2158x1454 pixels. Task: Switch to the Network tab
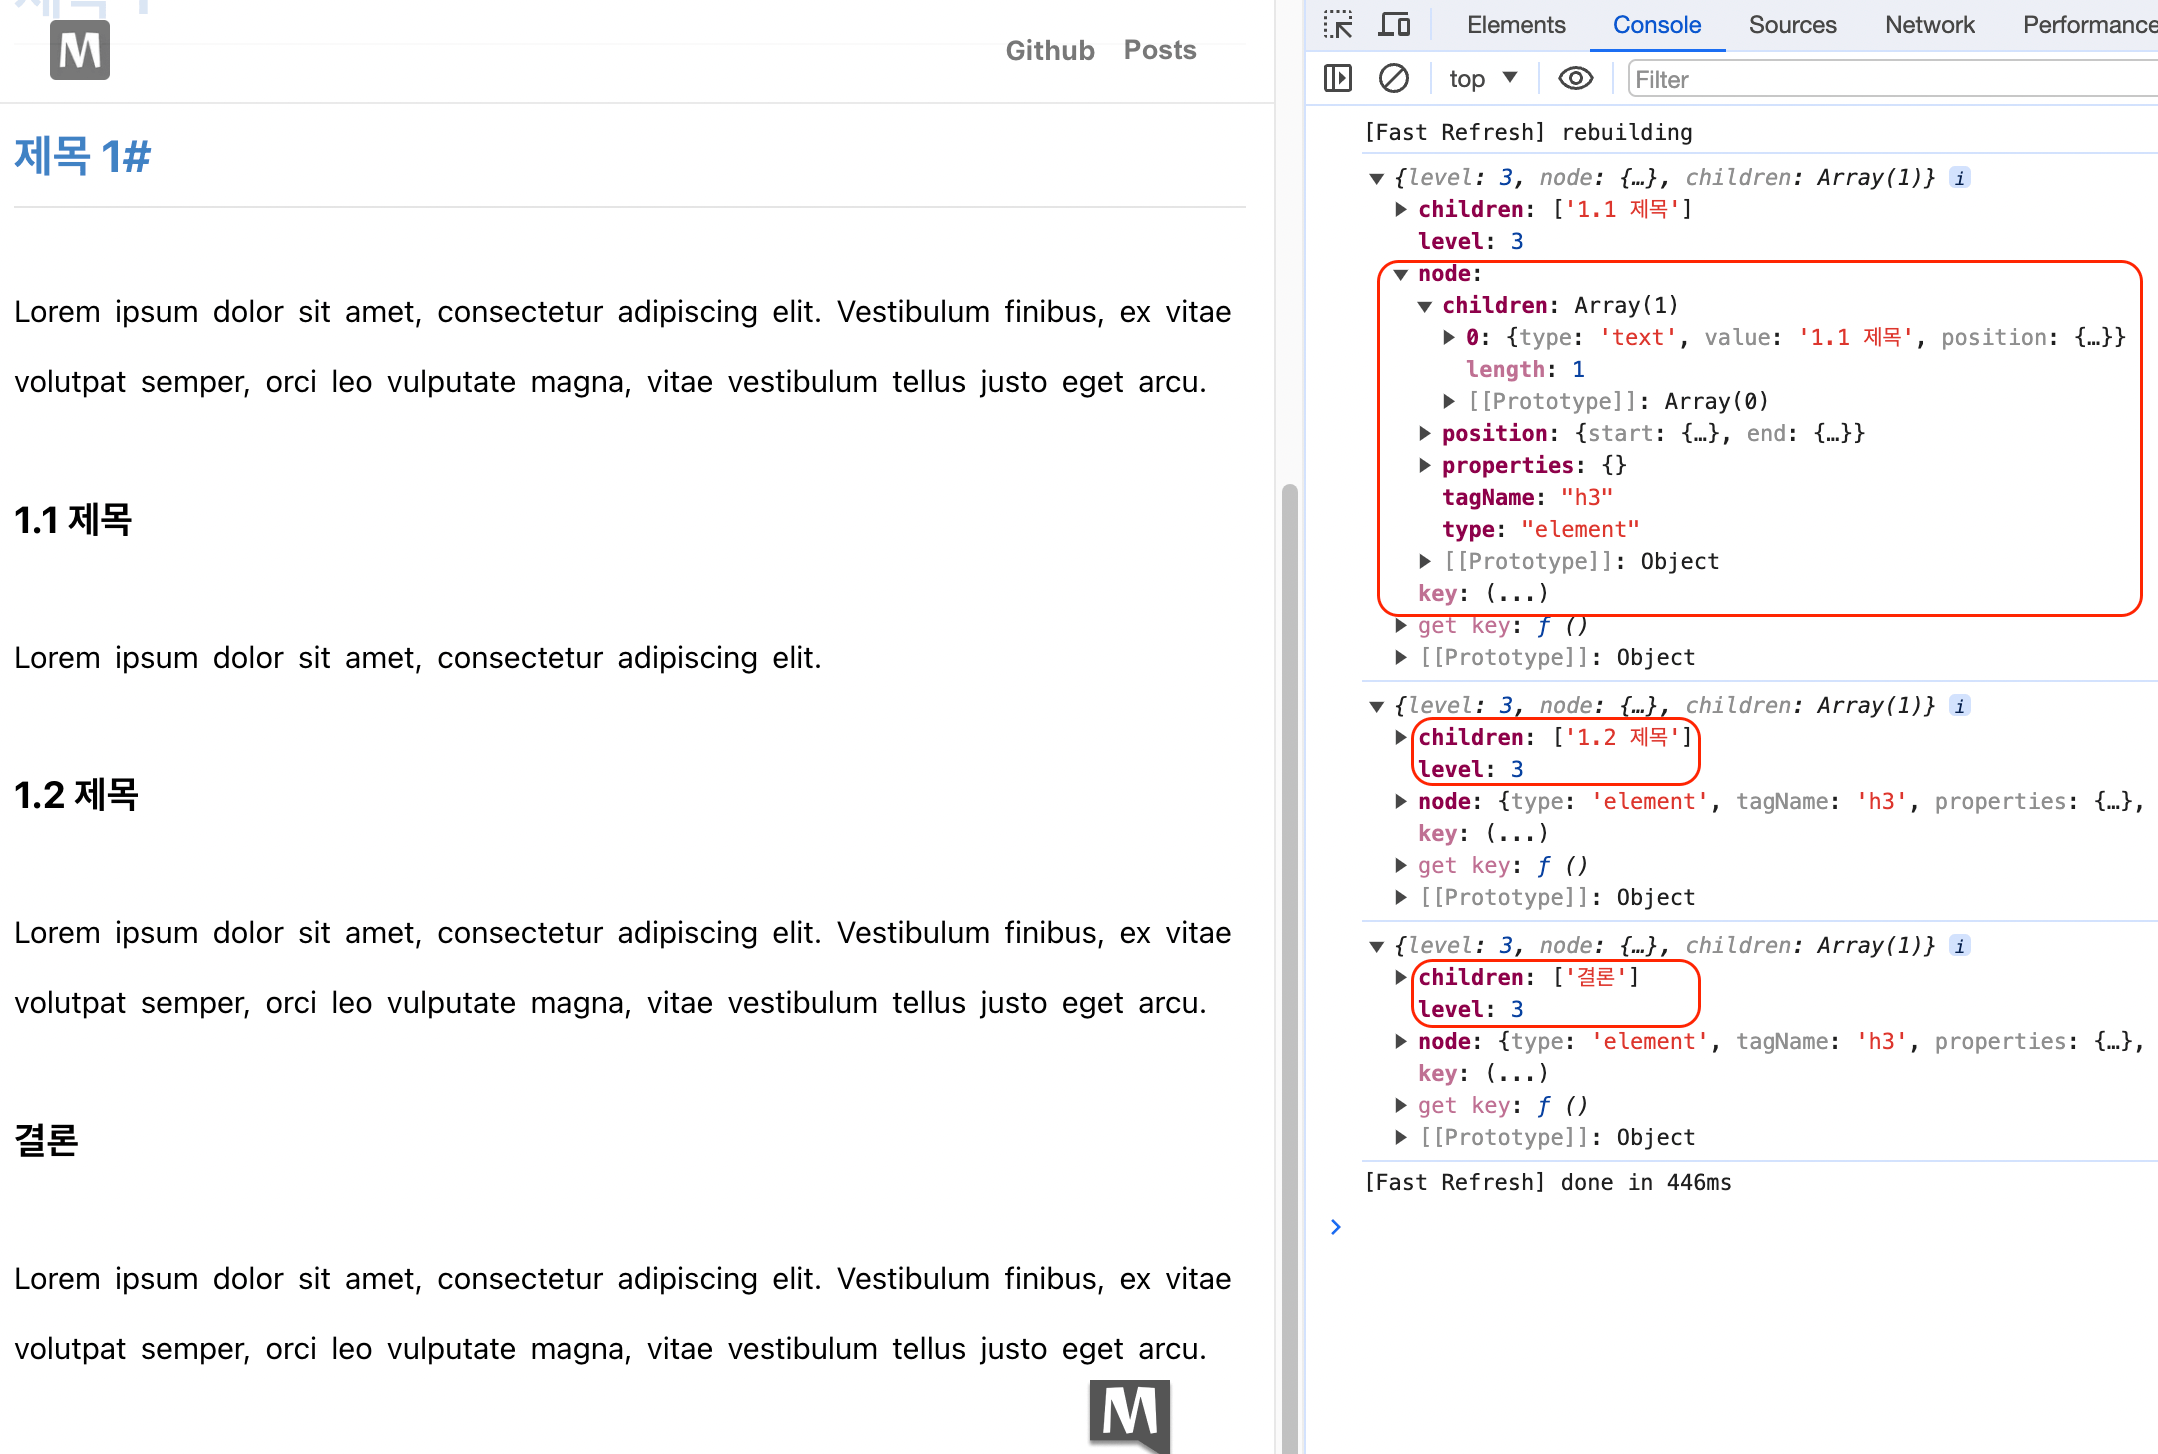tap(1929, 25)
